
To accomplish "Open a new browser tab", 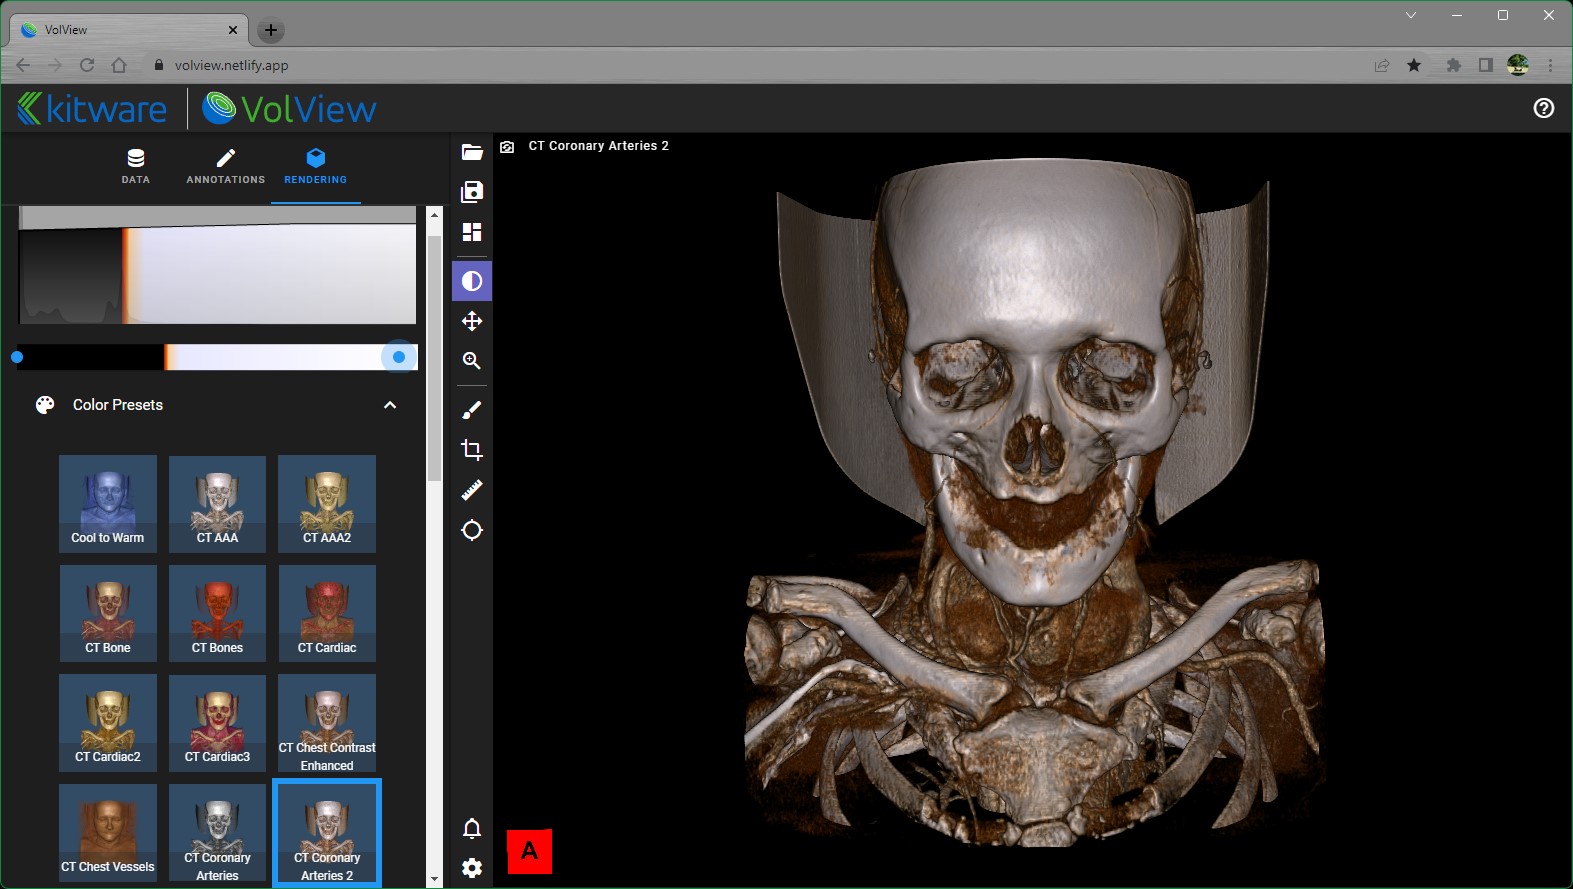I will click(271, 30).
